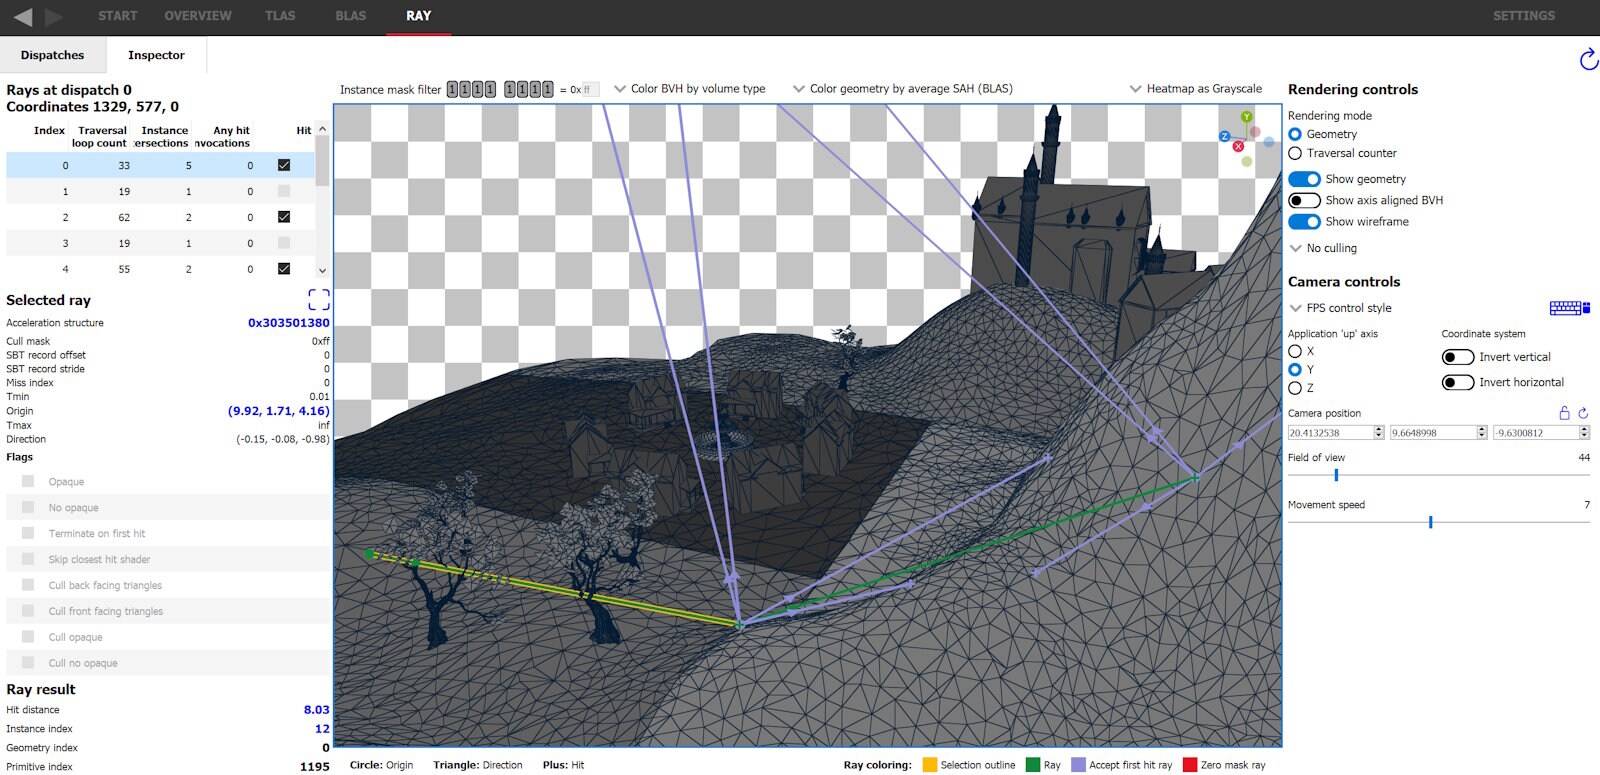Click the refresh icon at top right
1600x775 pixels.
click(1588, 60)
